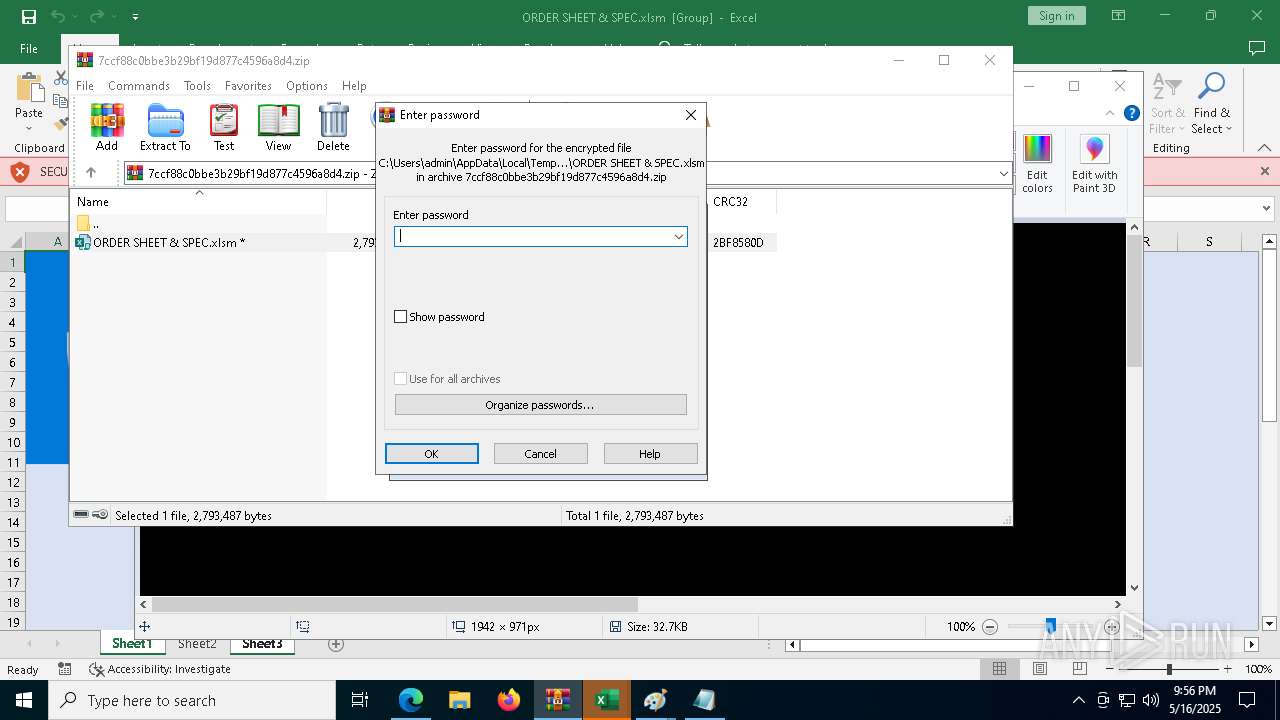Viewport: 1280px width, 720px height.
Task: Click Excel taskbar icon
Action: tap(606, 700)
